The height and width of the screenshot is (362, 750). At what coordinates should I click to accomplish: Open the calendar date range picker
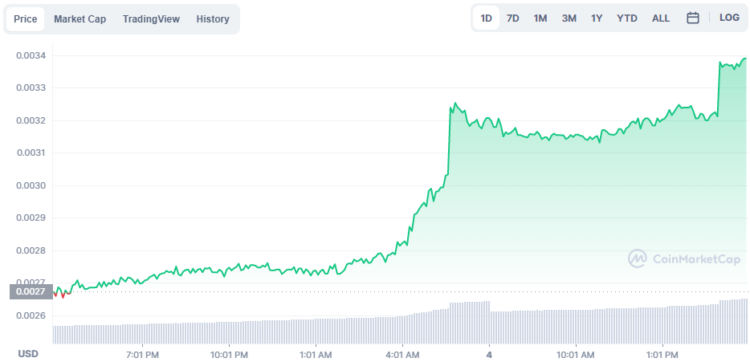point(693,19)
